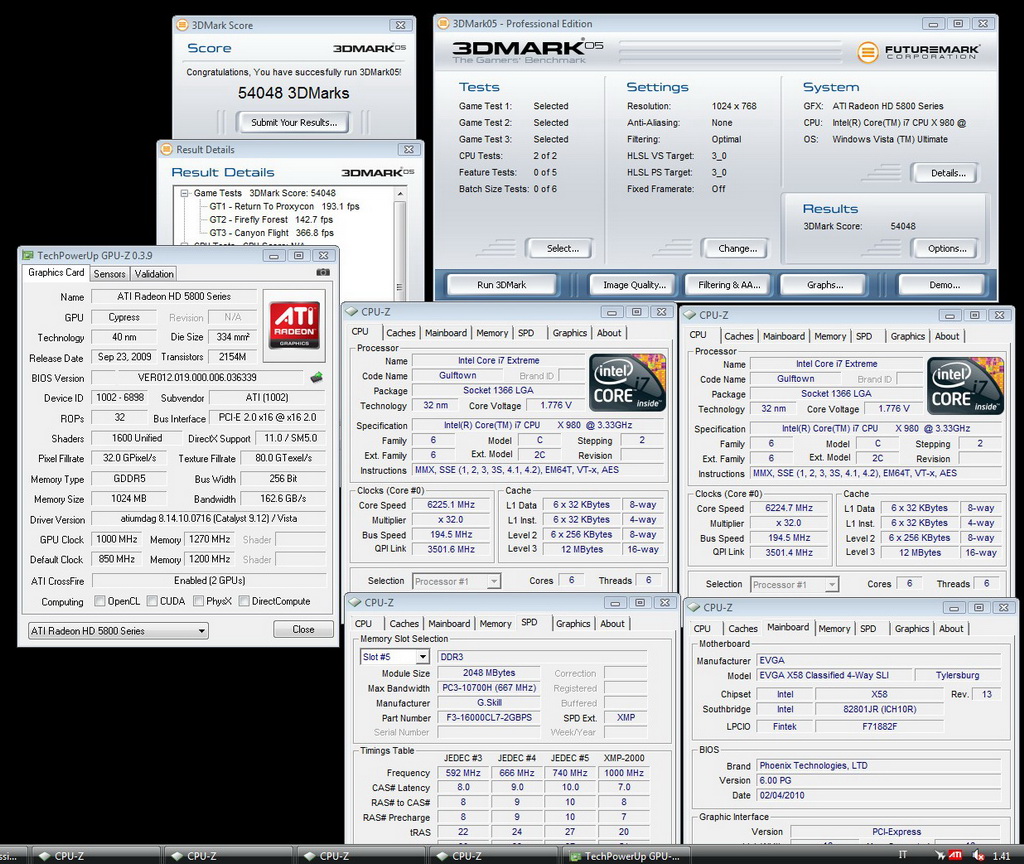Click the Core Speed 6225.1 MHz value

click(x=451, y=504)
